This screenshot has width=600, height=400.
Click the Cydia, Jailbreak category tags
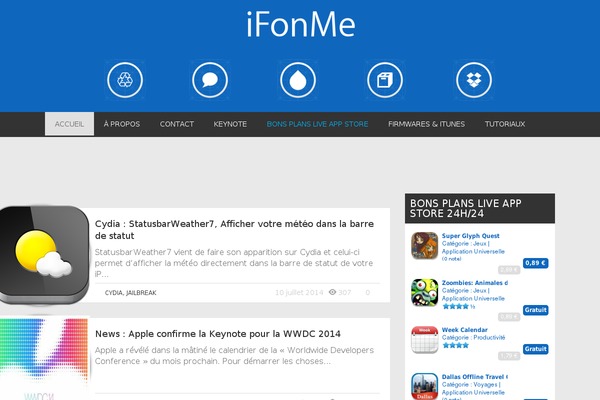pos(130,293)
